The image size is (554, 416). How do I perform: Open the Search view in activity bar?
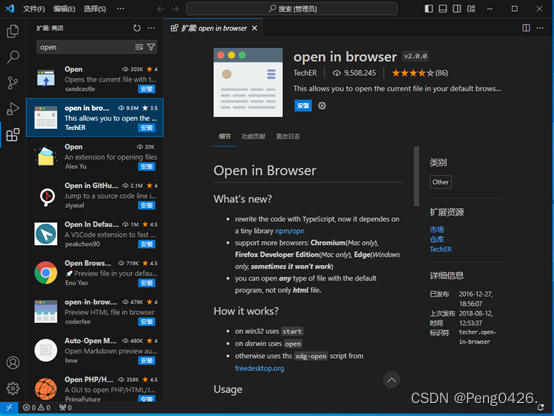point(13,57)
